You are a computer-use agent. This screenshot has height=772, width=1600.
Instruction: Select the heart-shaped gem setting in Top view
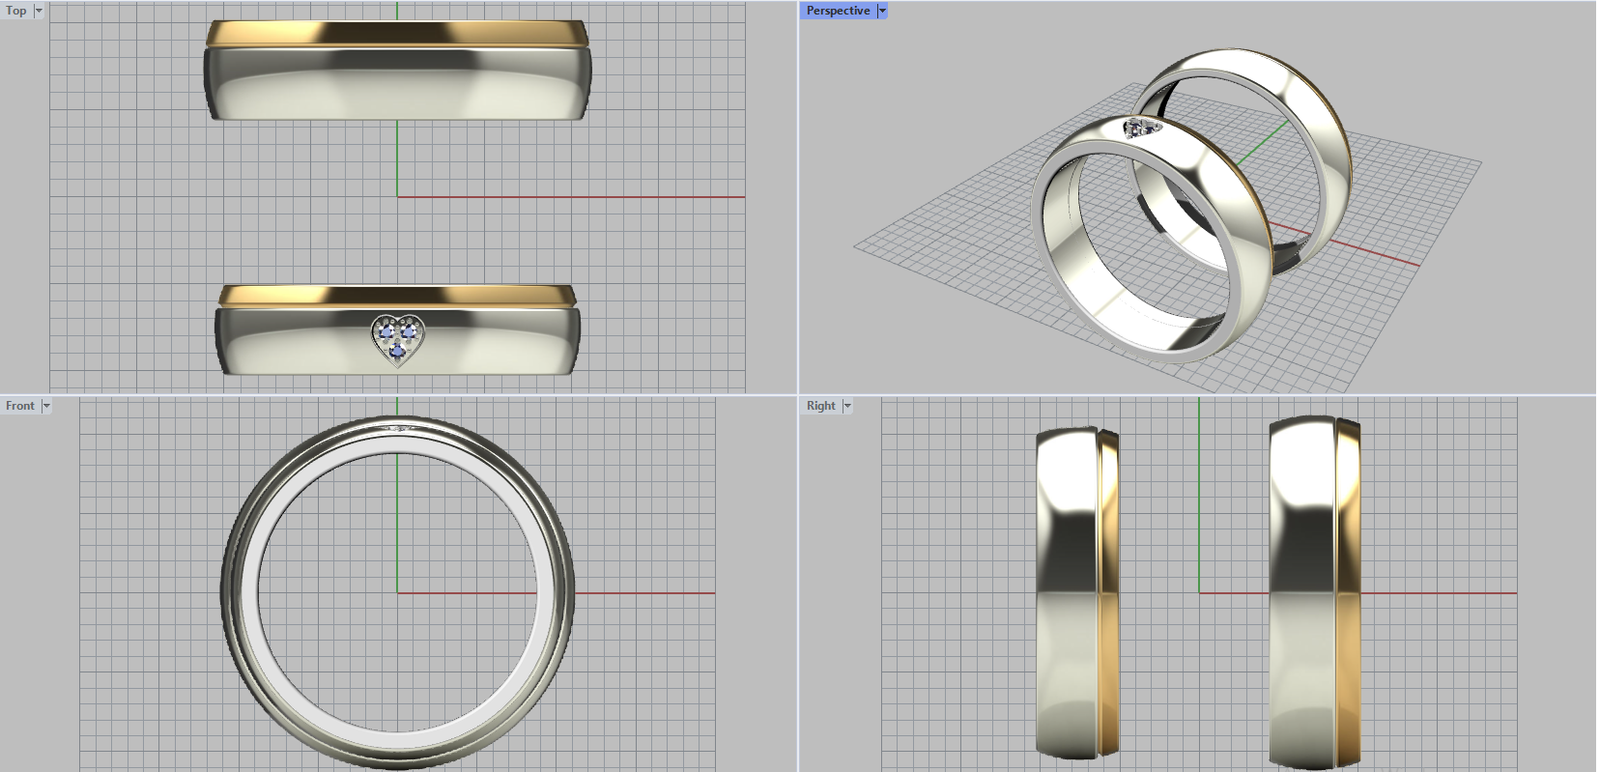(x=398, y=338)
